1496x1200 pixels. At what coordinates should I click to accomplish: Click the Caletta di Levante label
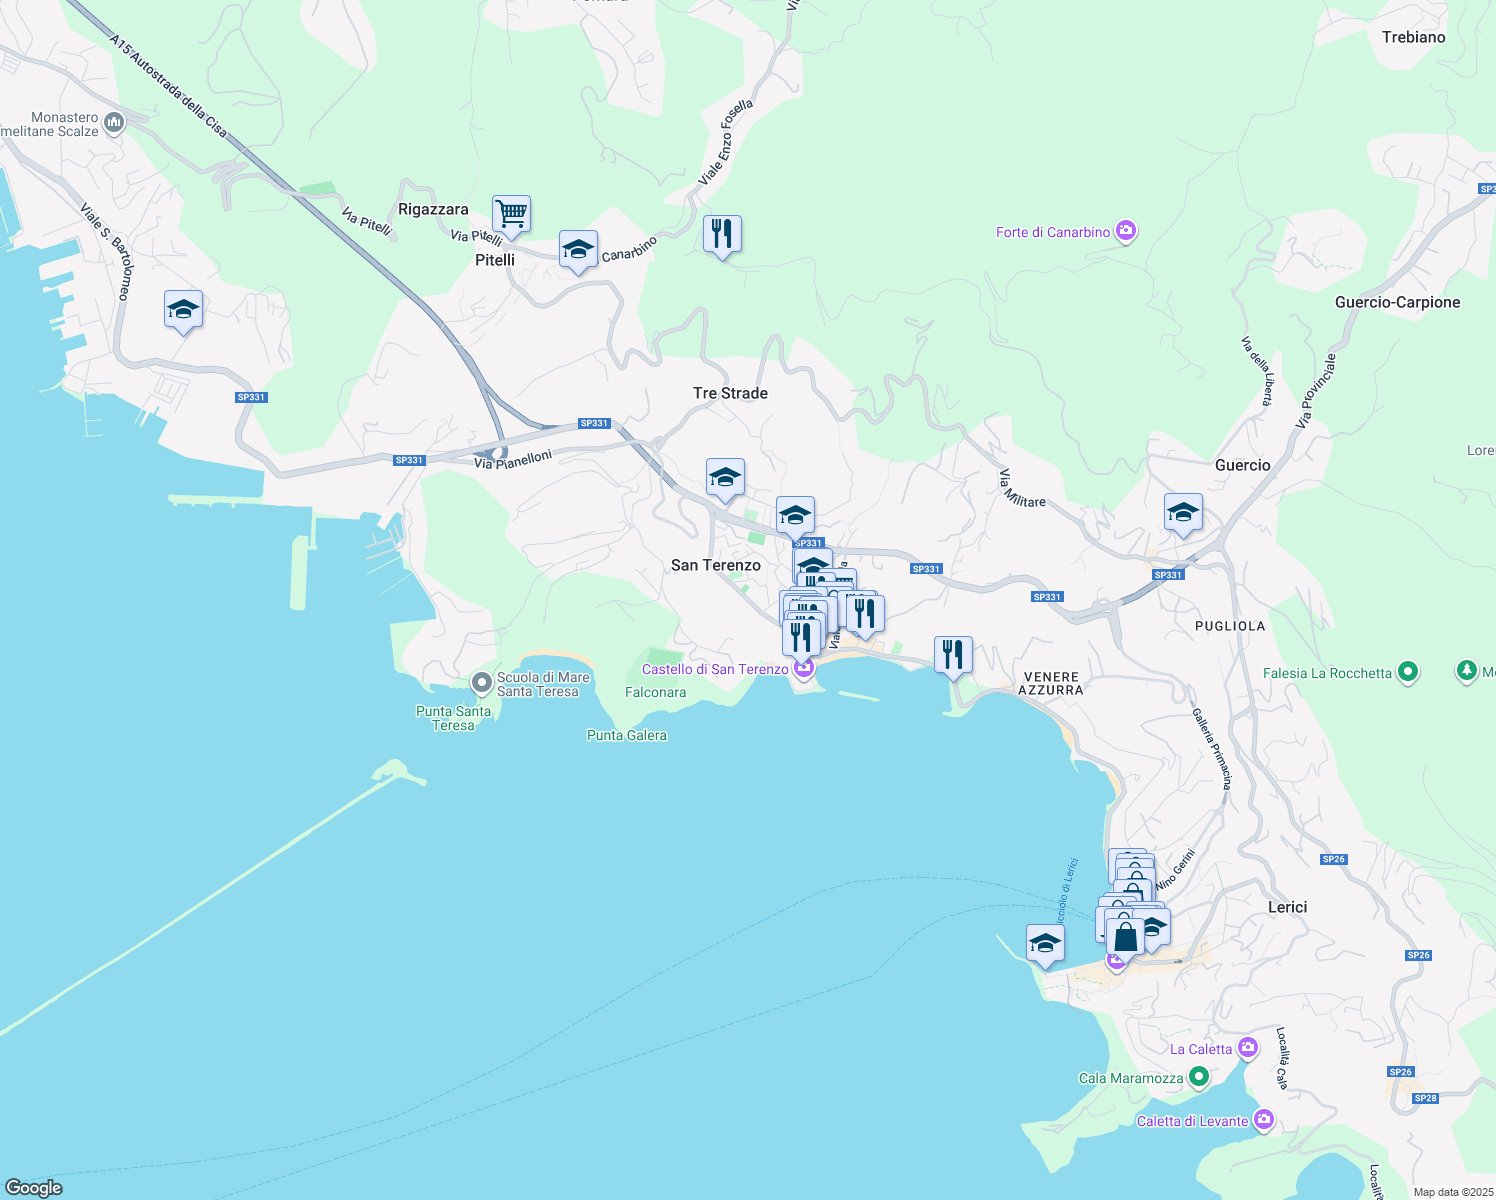(1192, 1121)
